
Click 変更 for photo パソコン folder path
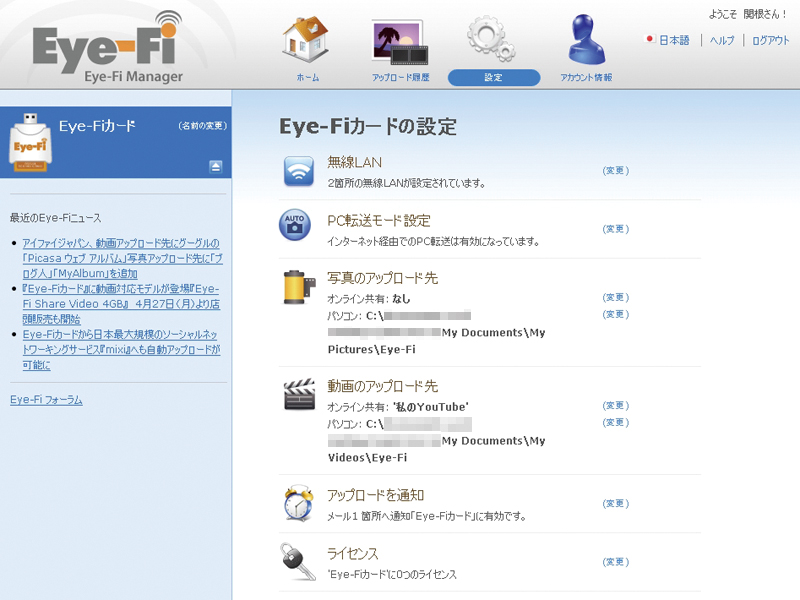coord(616,314)
